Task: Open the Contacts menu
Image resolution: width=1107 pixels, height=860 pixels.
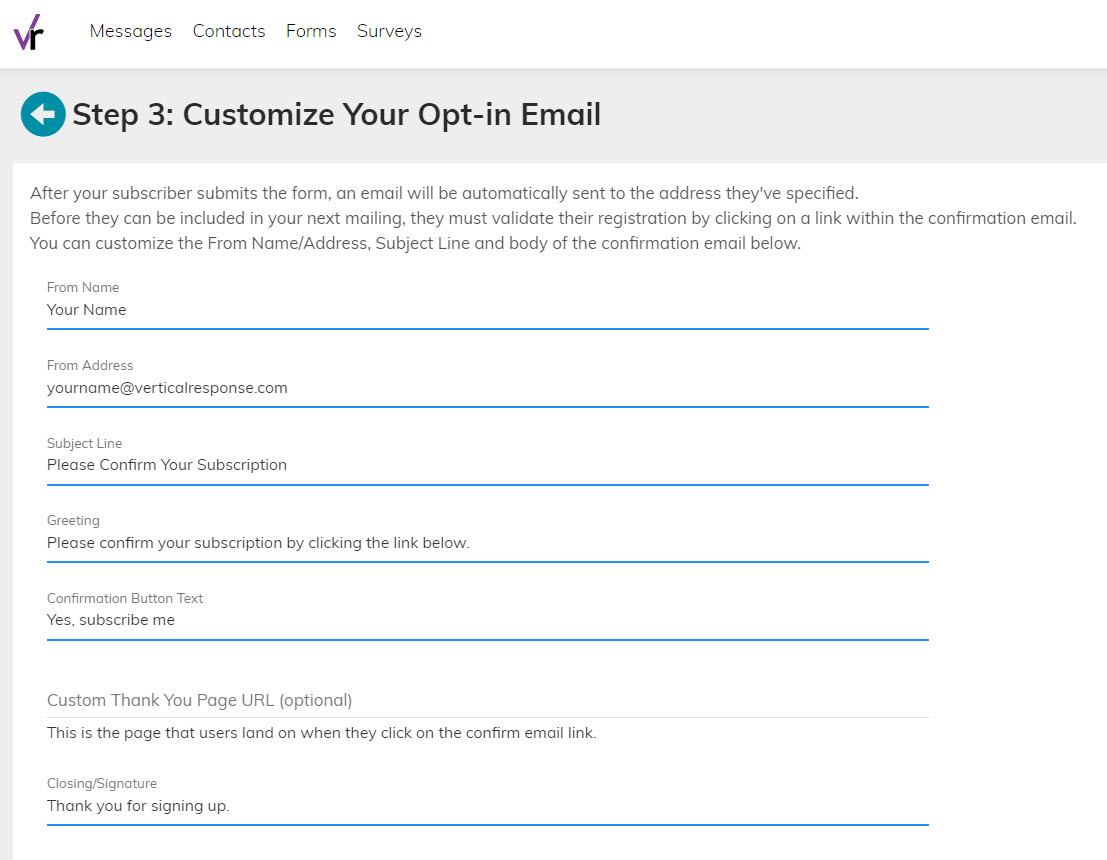Action: click(x=229, y=31)
